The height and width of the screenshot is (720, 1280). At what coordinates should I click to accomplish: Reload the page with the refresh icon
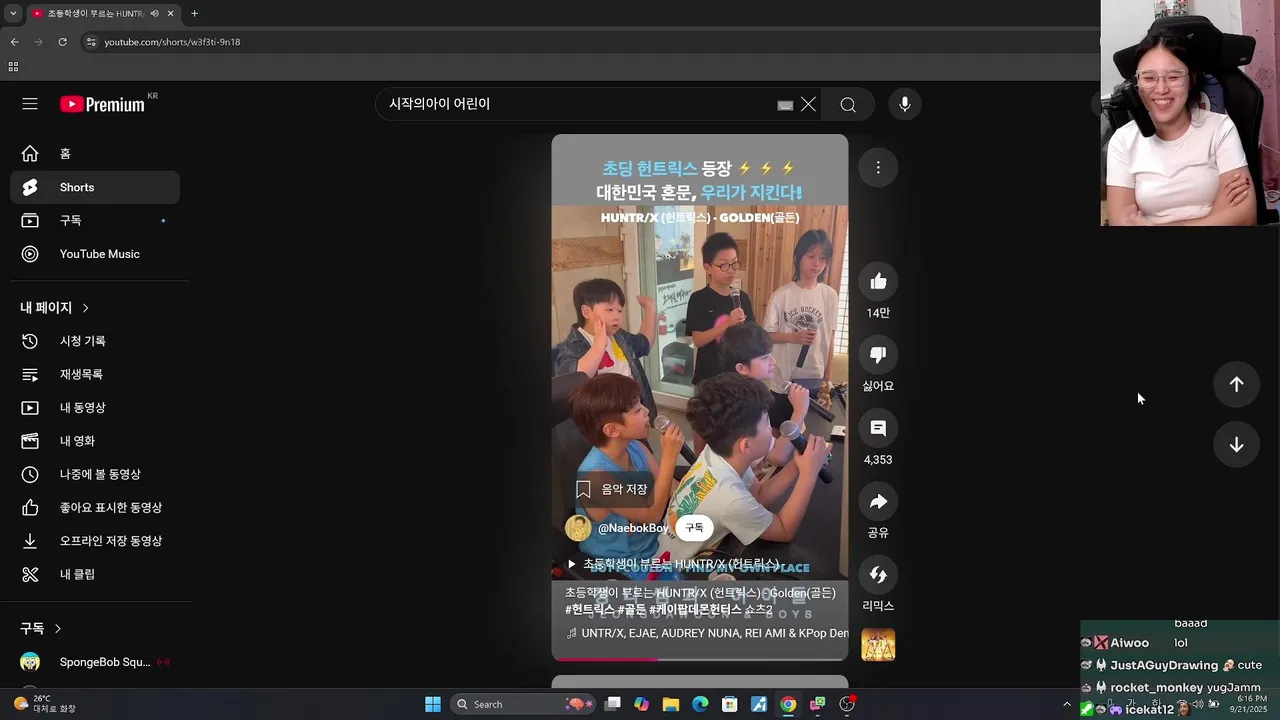(62, 42)
